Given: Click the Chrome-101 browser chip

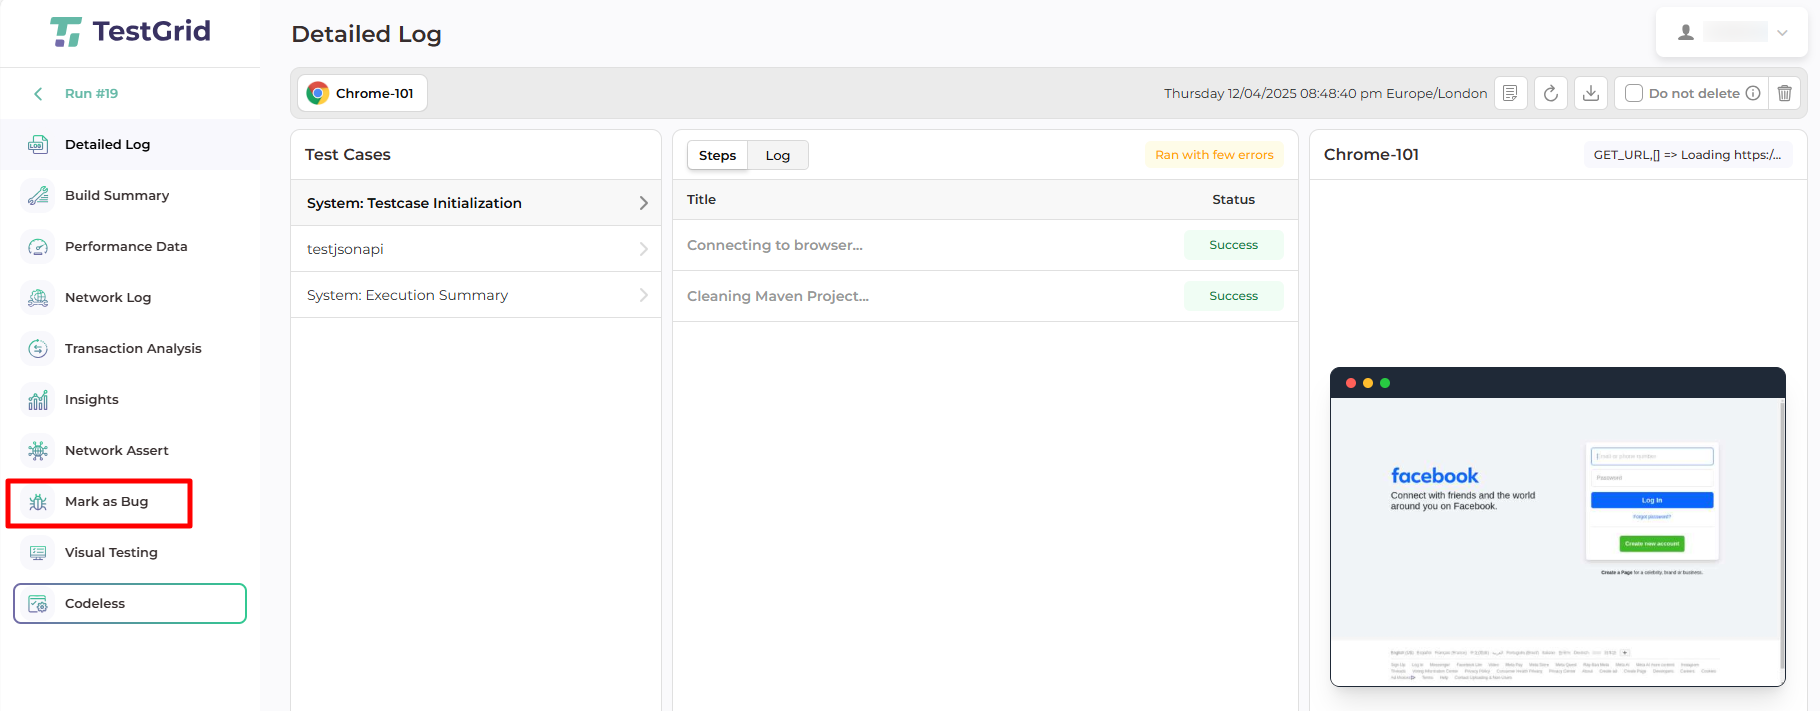Looking at the screenshot, I should coord(362,93).
